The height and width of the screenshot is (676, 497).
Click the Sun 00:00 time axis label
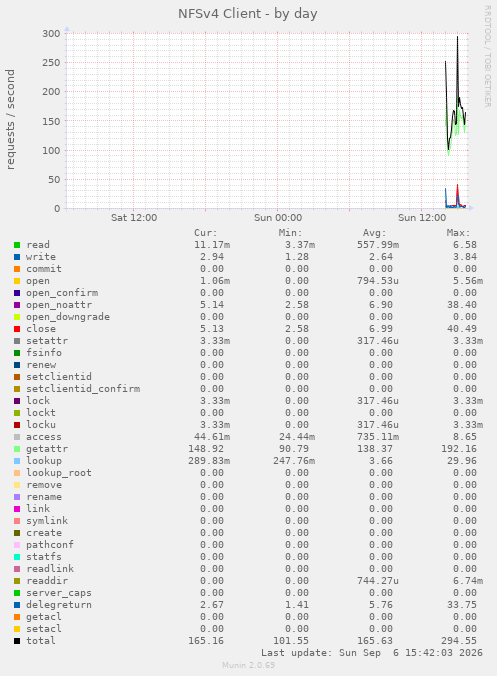(278, 218)
